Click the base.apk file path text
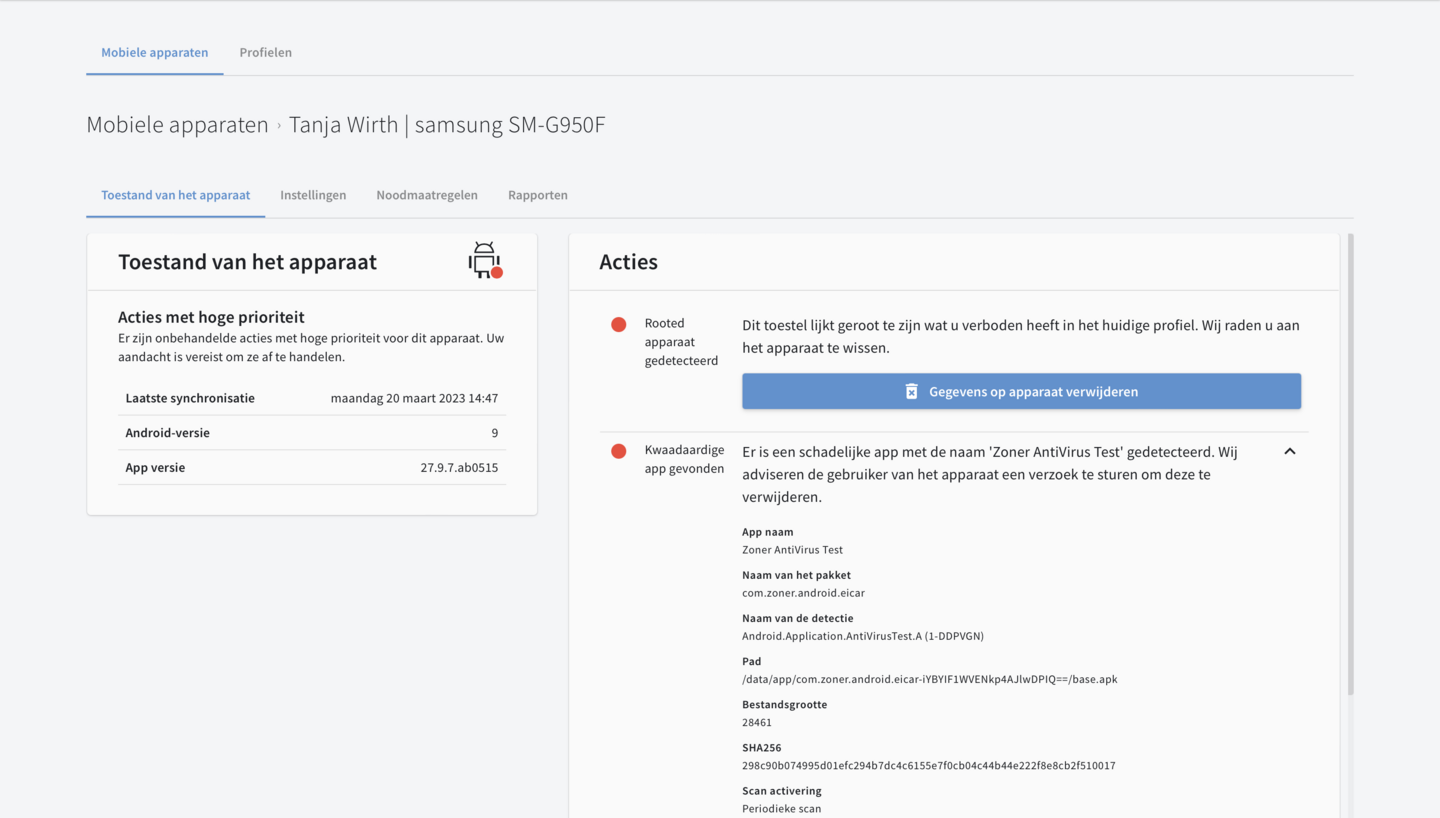 929,680
